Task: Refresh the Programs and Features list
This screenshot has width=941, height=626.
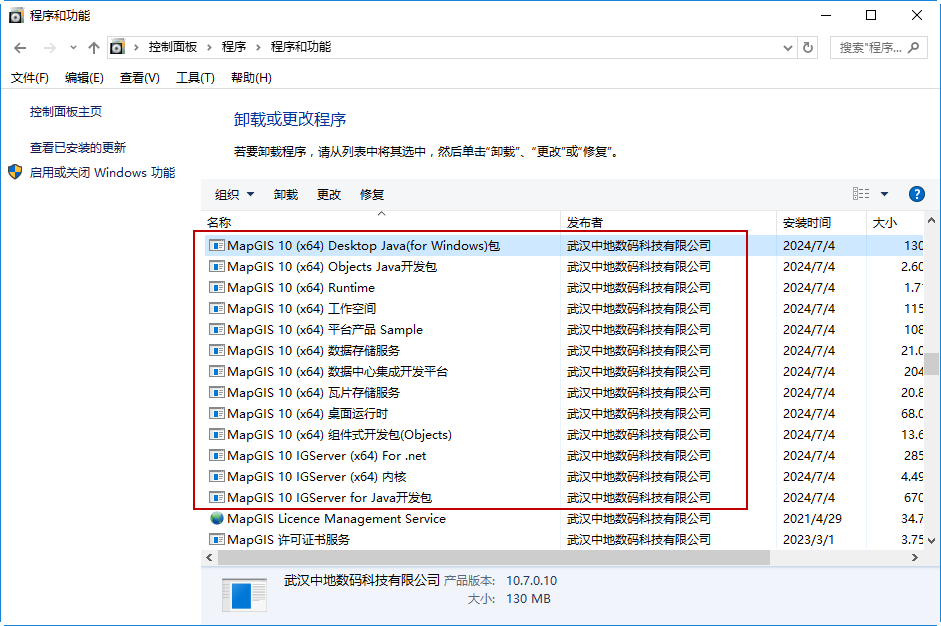Action: (x=808, y=47)
